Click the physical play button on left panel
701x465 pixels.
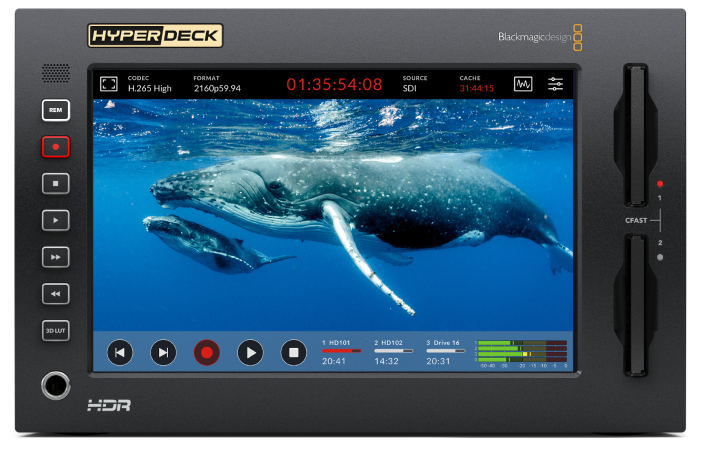55,220
